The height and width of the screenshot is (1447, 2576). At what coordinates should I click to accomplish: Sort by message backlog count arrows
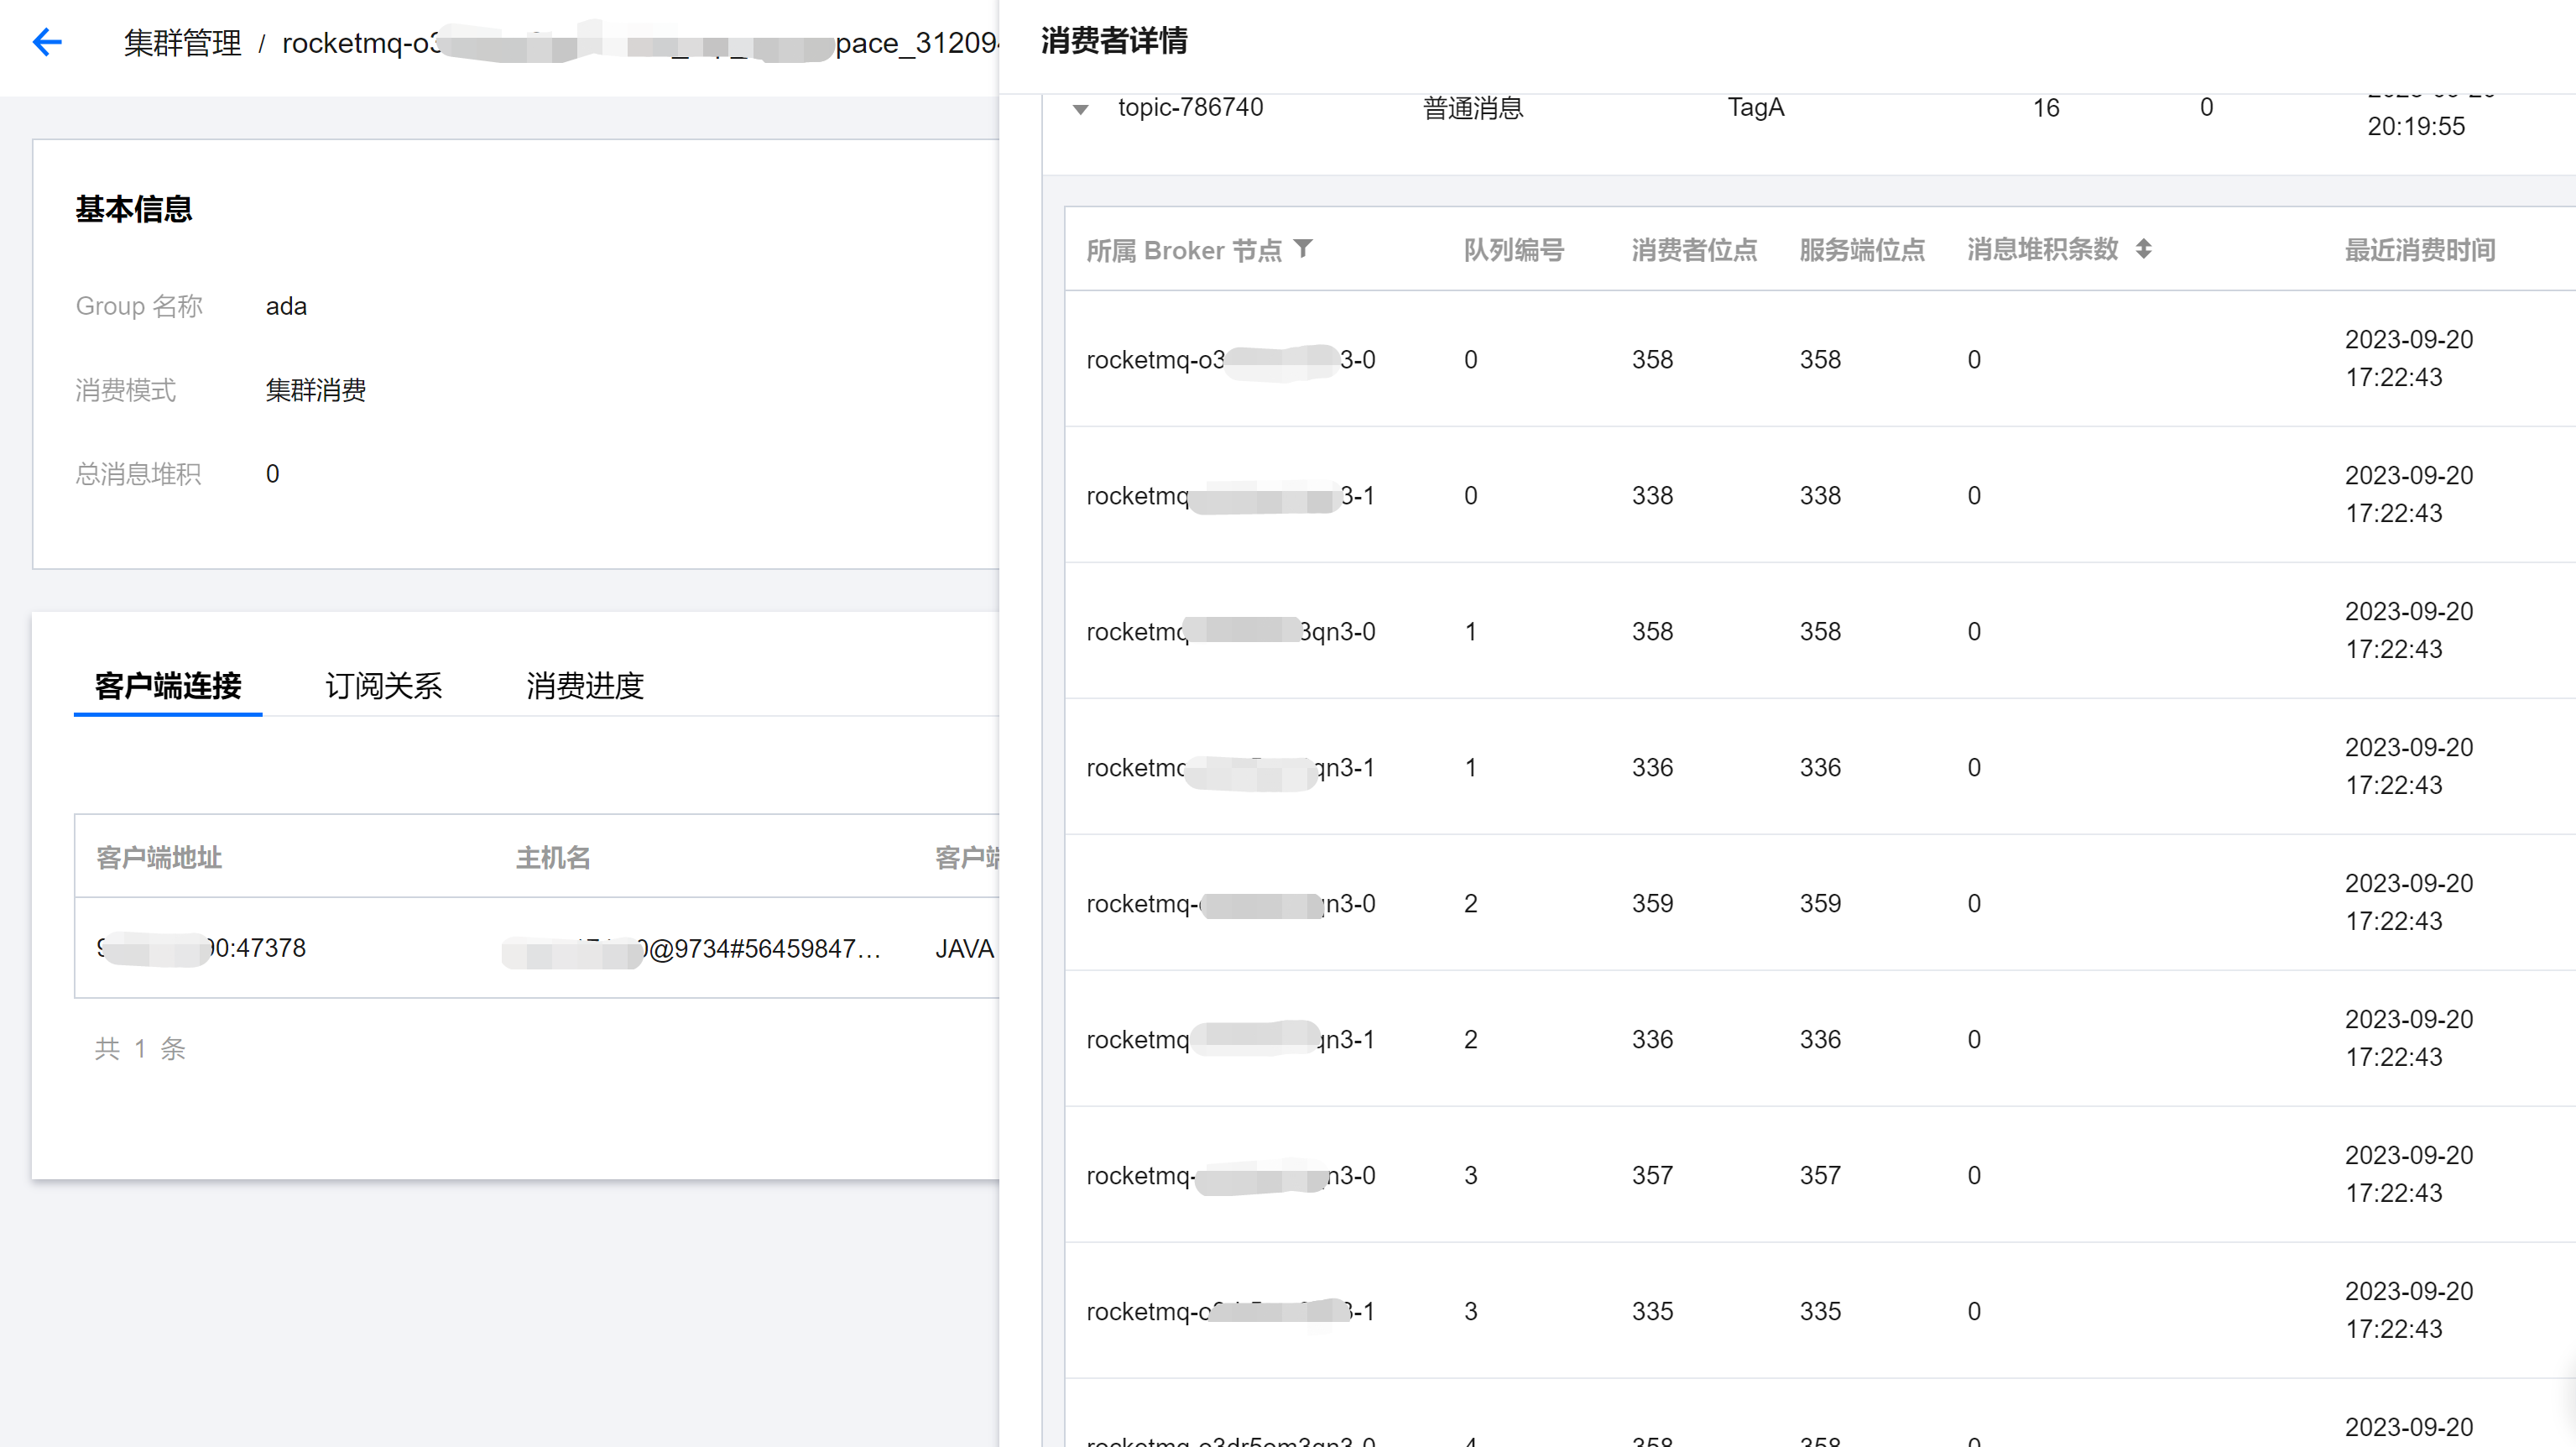(2143, 249)
